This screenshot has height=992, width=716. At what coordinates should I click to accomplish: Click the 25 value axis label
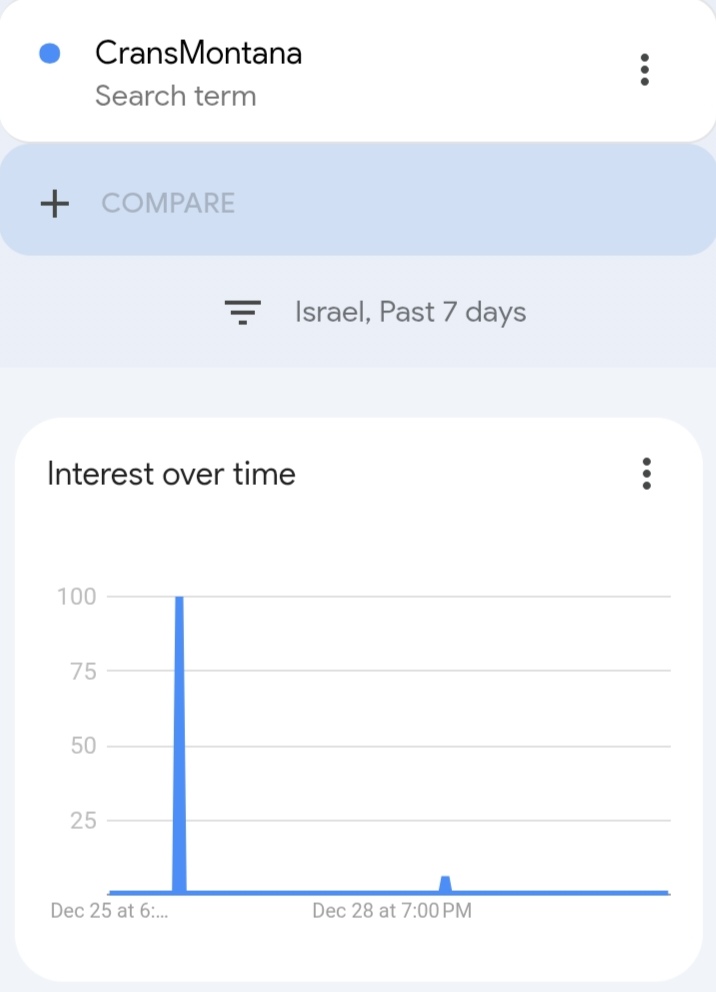[x=83, y=821]
